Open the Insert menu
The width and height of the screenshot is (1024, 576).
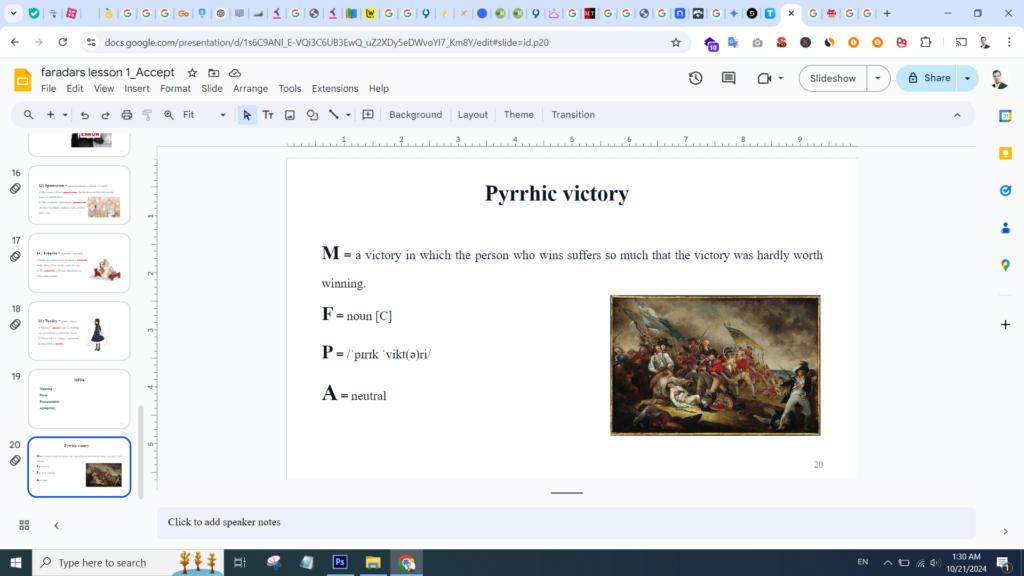click(137, 88)
